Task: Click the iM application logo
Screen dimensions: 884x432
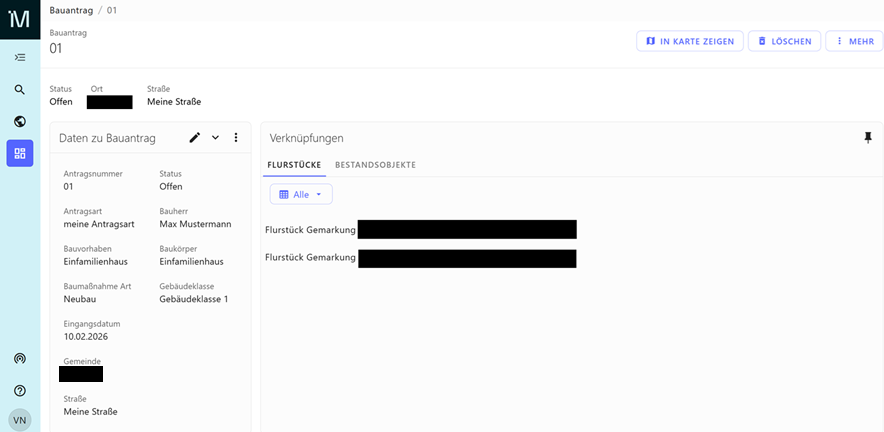Action: 20,19
